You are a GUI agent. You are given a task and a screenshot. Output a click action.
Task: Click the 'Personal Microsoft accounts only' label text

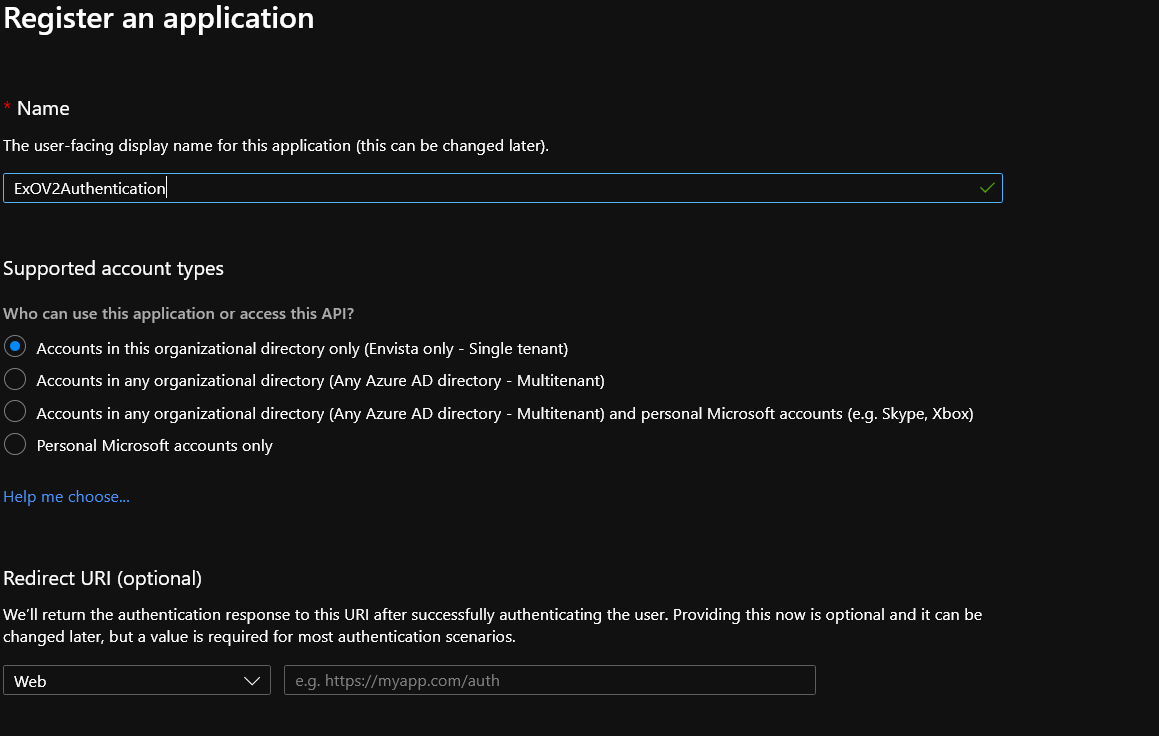(154, 446)
